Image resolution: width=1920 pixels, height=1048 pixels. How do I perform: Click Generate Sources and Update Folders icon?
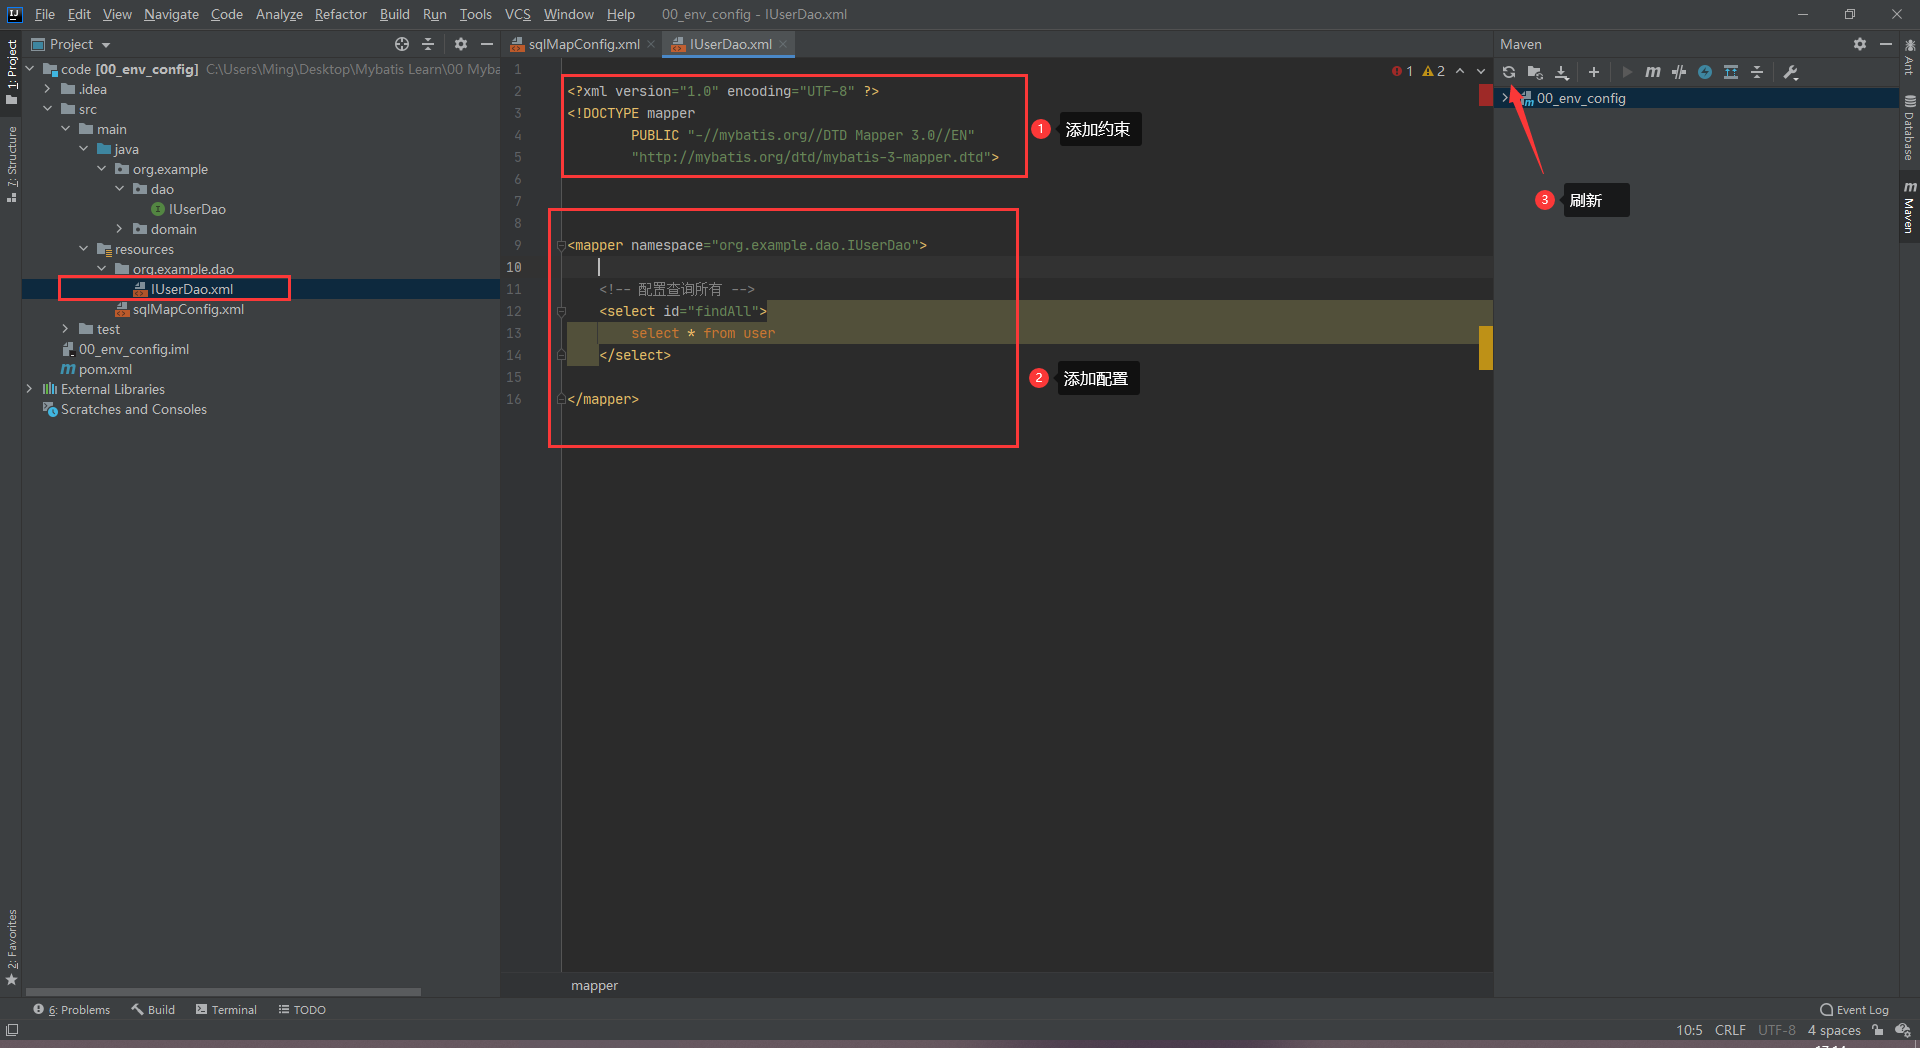(1535, 72)
